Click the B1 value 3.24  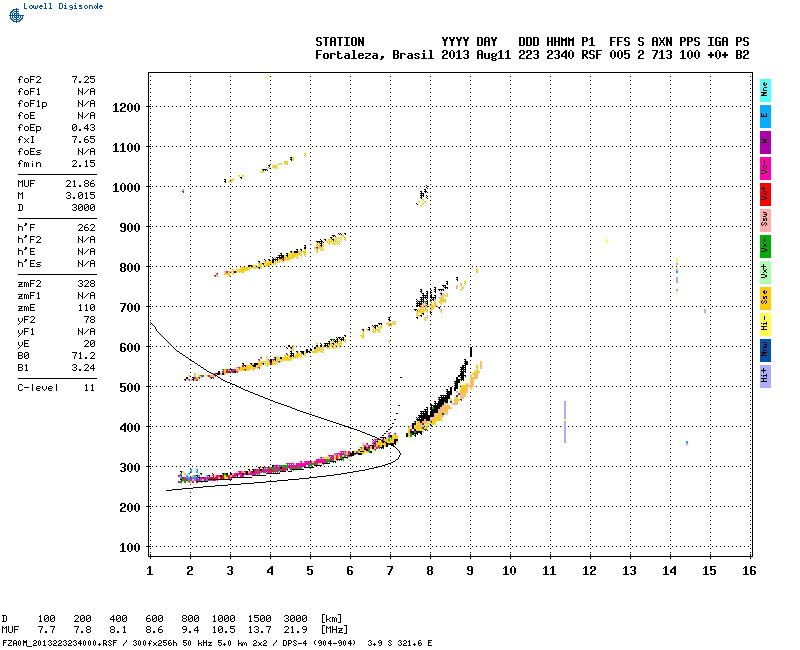84,368
